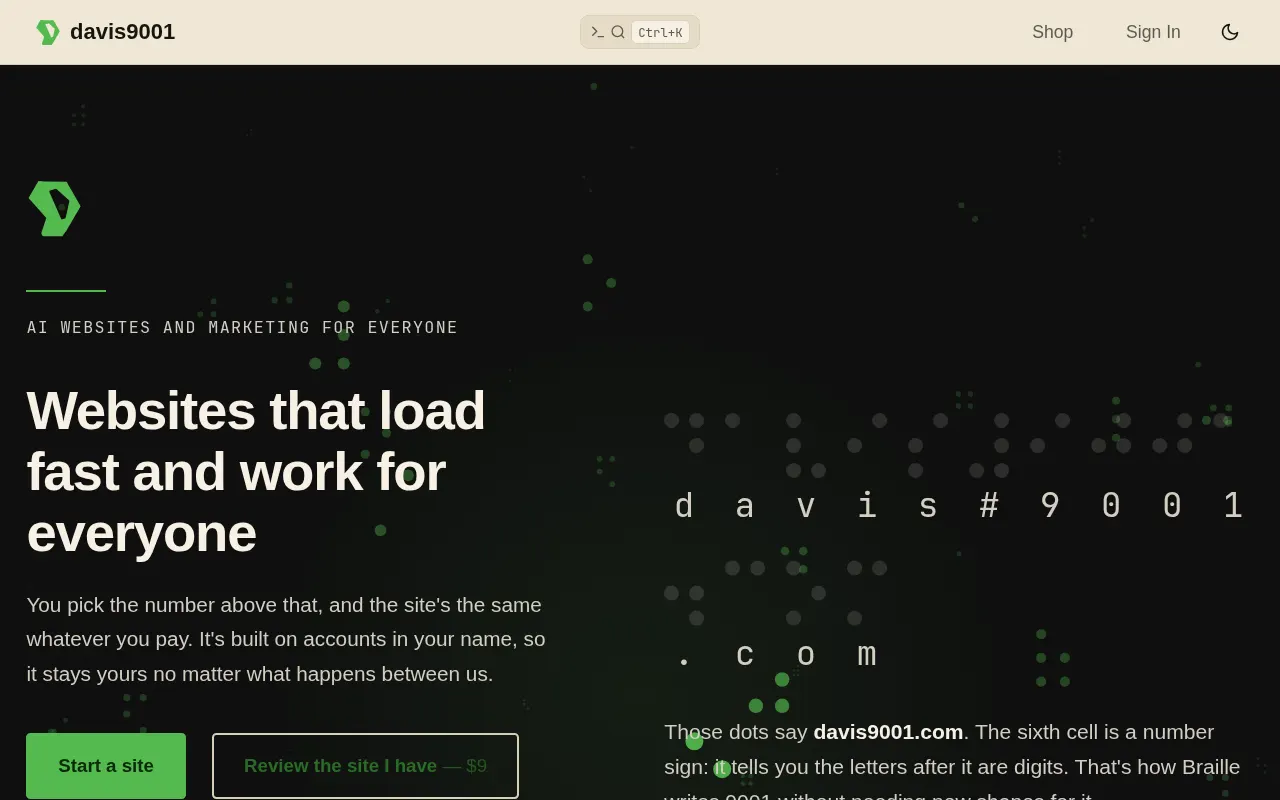Open the davis9001 brand name link
The image size is (1280, 800).
coord(122,32)
